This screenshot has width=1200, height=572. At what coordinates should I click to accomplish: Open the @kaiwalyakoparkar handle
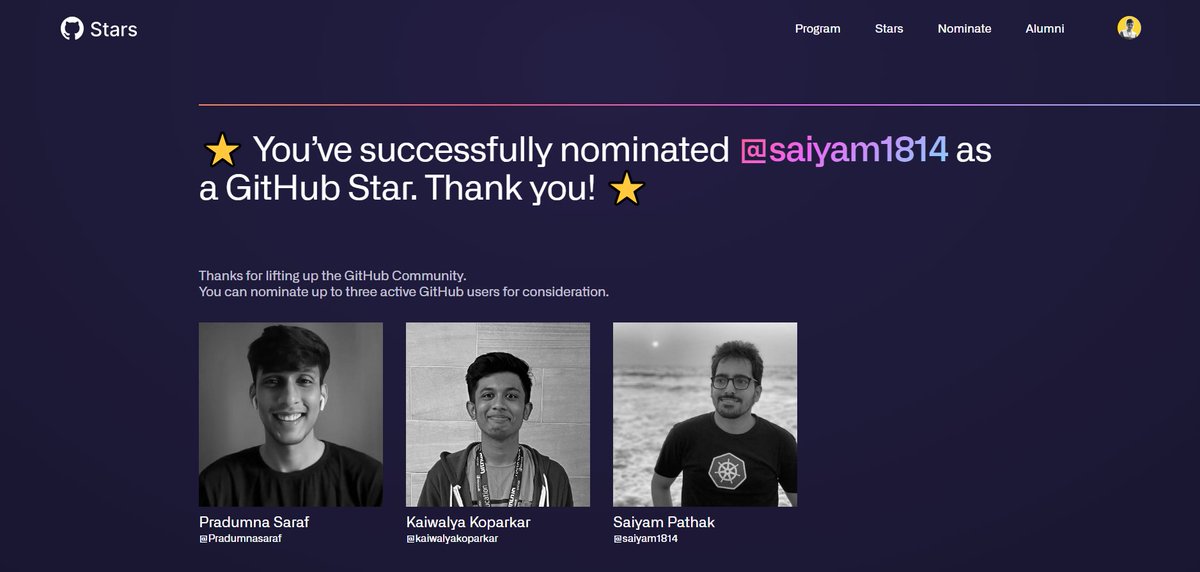pyautogui.click(x=452, y=539)
